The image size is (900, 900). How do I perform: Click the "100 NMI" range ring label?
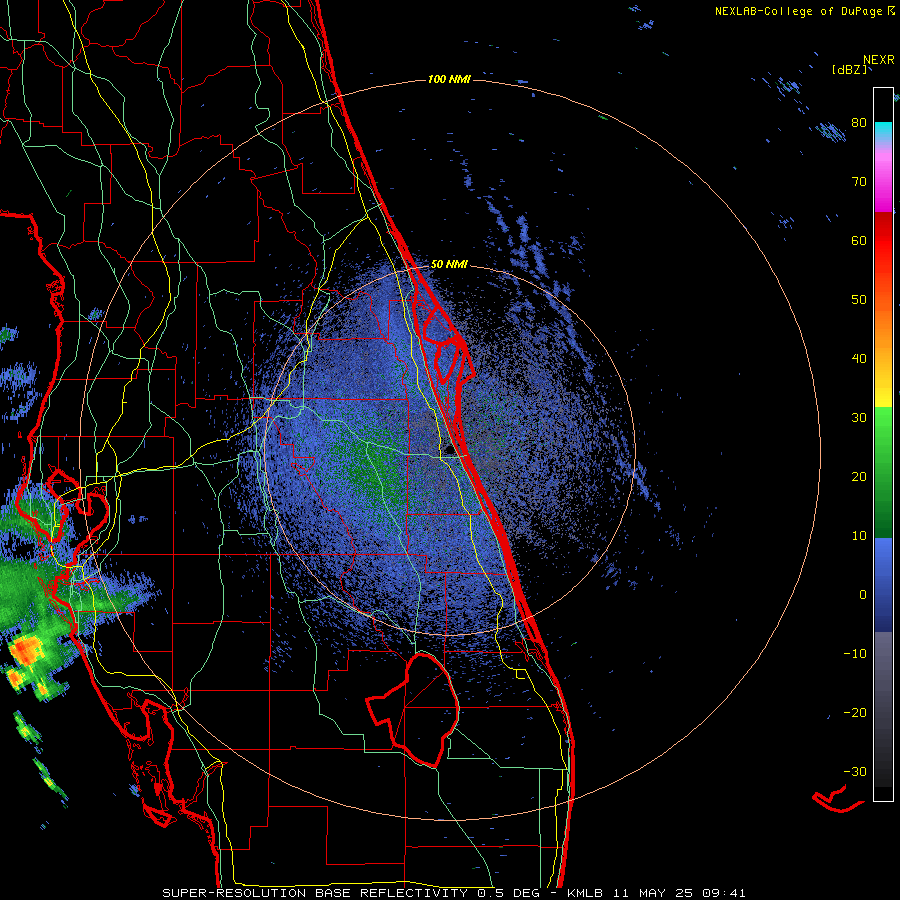tap(449, 79)
